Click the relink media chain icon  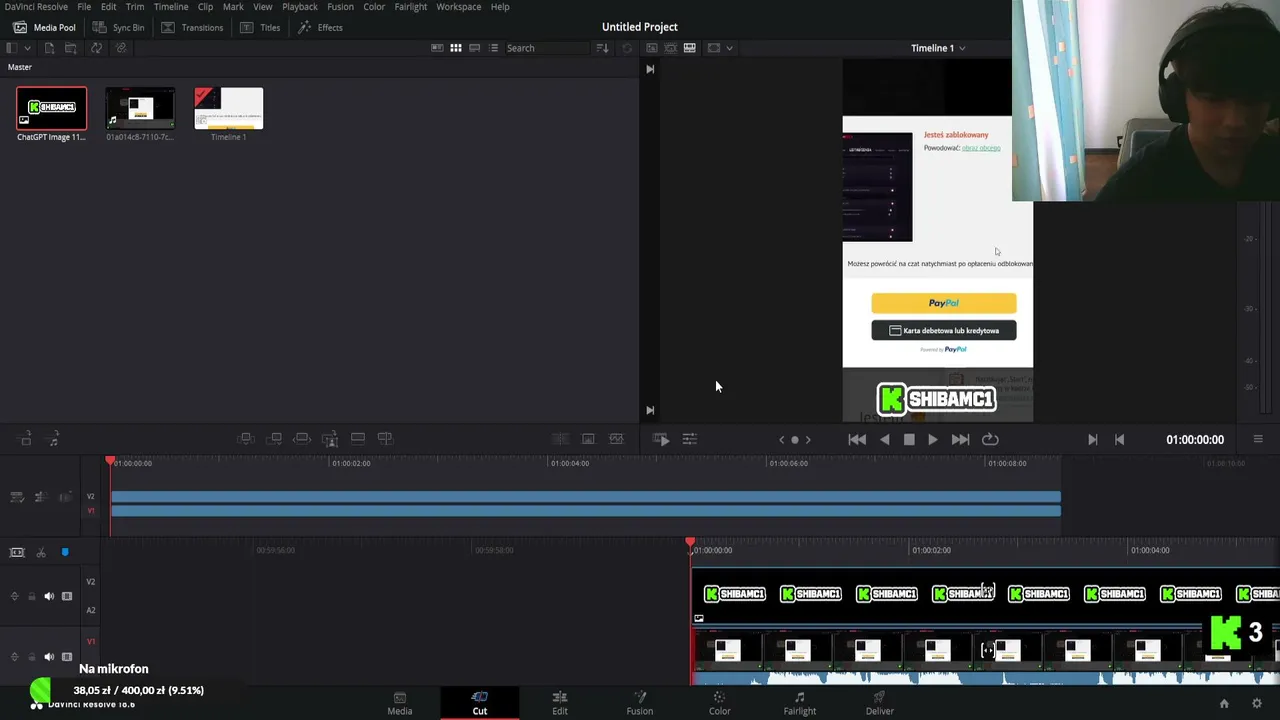pos(121,48)
